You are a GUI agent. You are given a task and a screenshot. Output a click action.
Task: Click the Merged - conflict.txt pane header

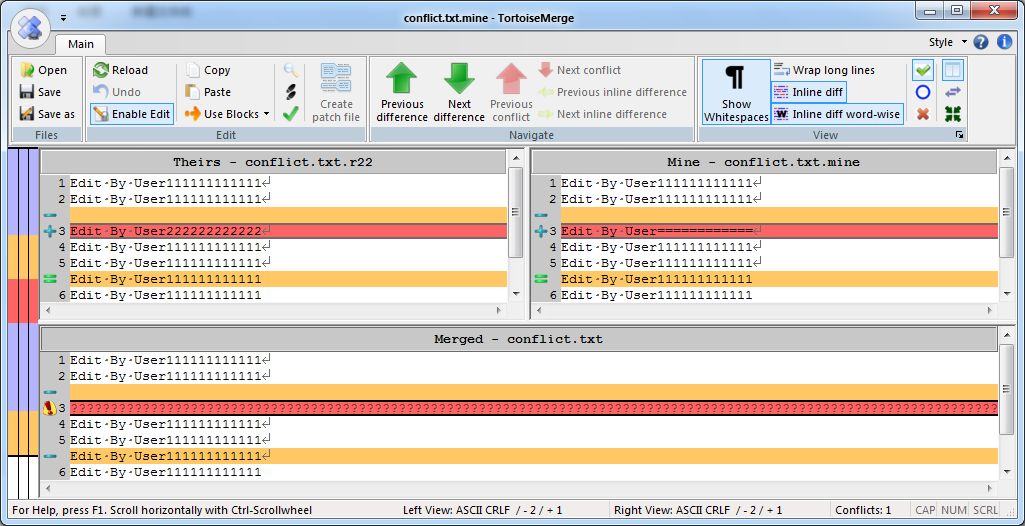[x=518, y=339]
